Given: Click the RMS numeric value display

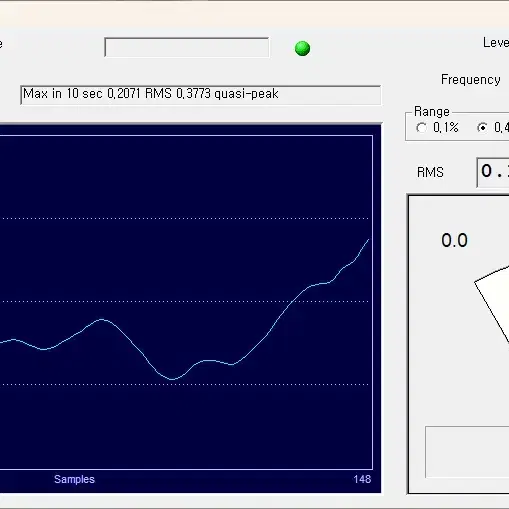Looking at the screenshot, I should 493,172.
